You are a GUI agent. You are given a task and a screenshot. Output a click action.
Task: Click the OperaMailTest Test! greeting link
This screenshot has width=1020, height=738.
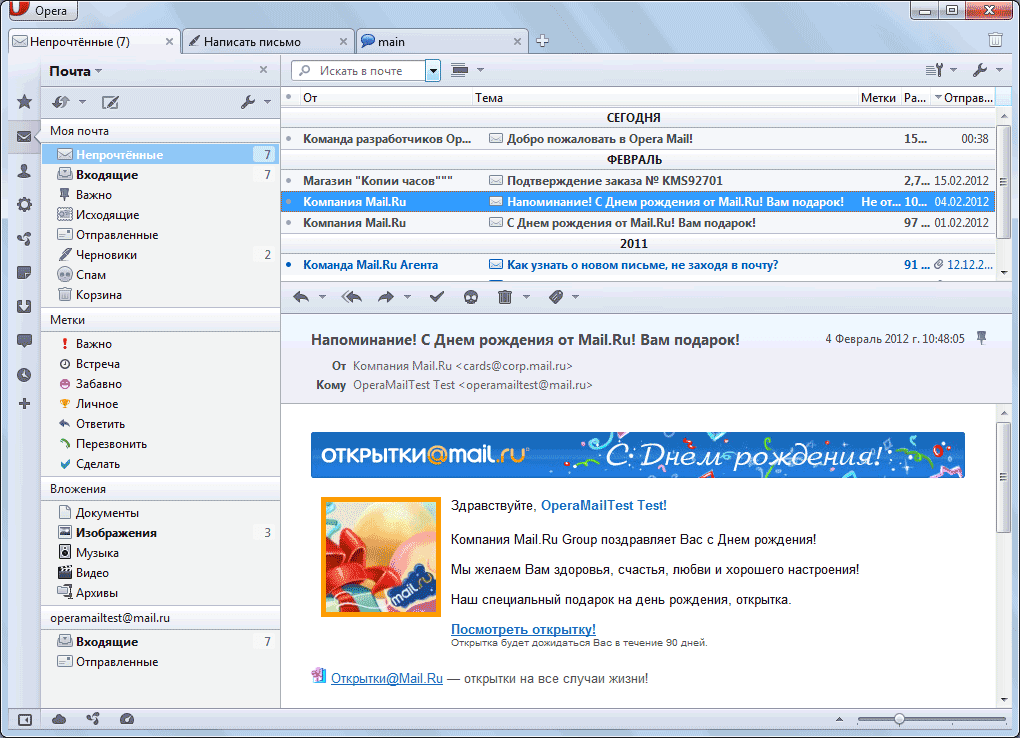click(604, 505)
